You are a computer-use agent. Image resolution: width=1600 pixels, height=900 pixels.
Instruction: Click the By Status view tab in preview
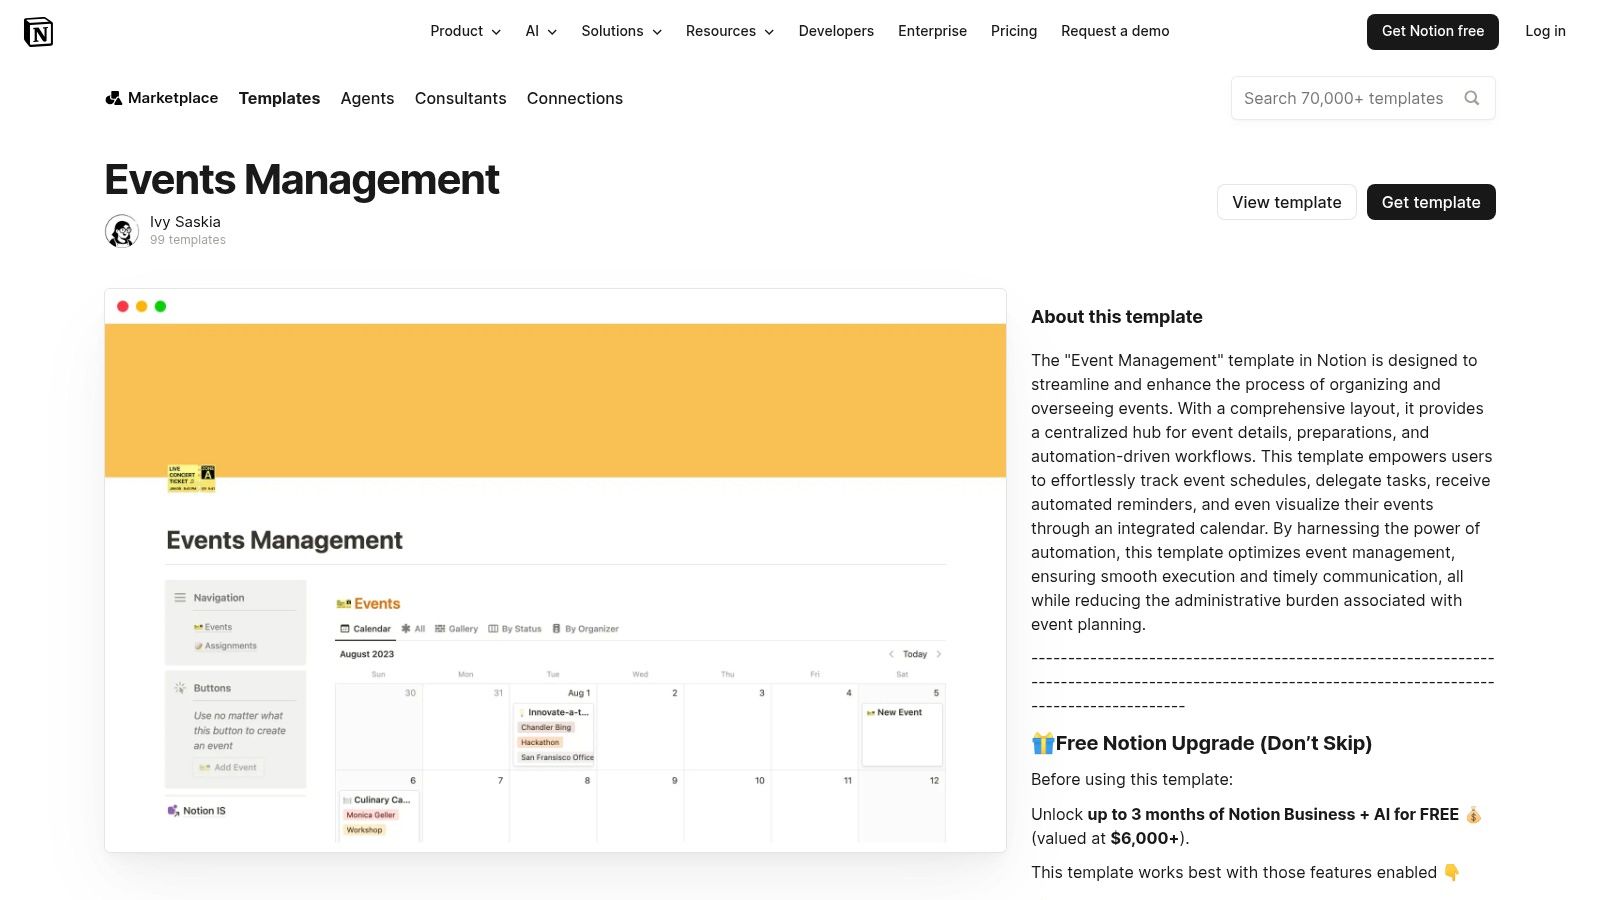coord(515,629)
